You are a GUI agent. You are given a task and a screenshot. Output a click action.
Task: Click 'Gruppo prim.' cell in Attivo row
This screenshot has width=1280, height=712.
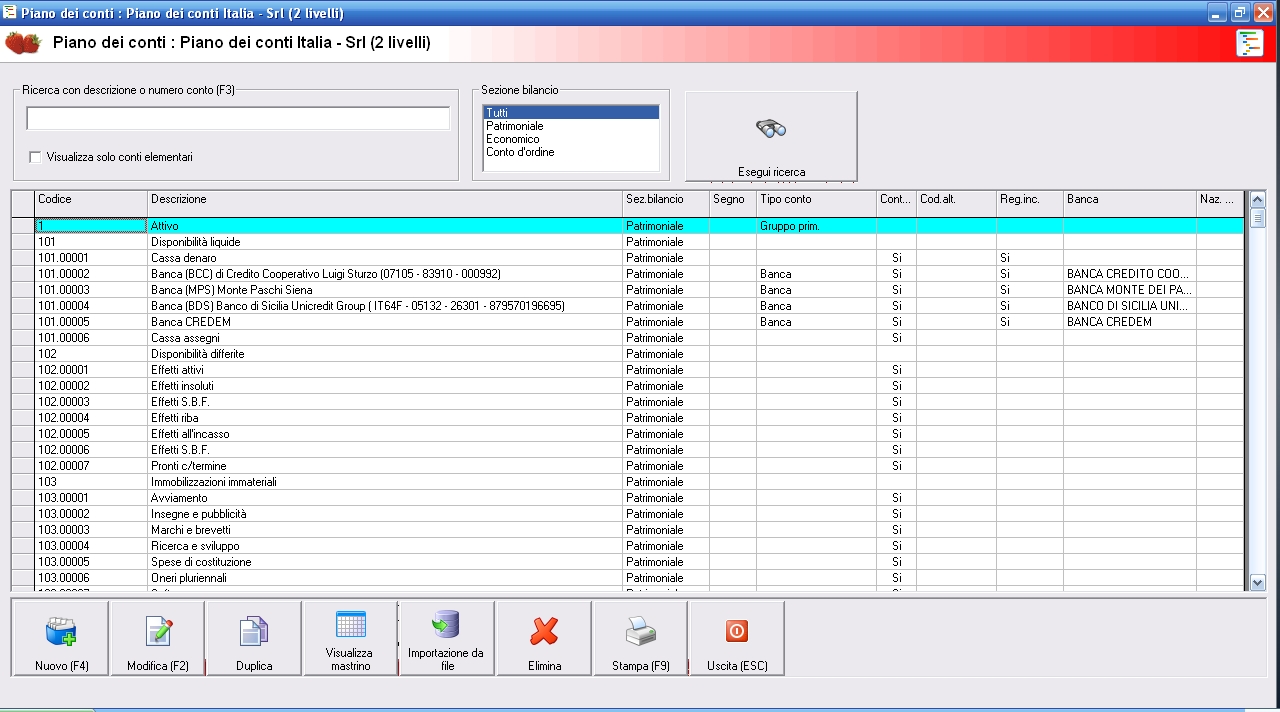816,226
